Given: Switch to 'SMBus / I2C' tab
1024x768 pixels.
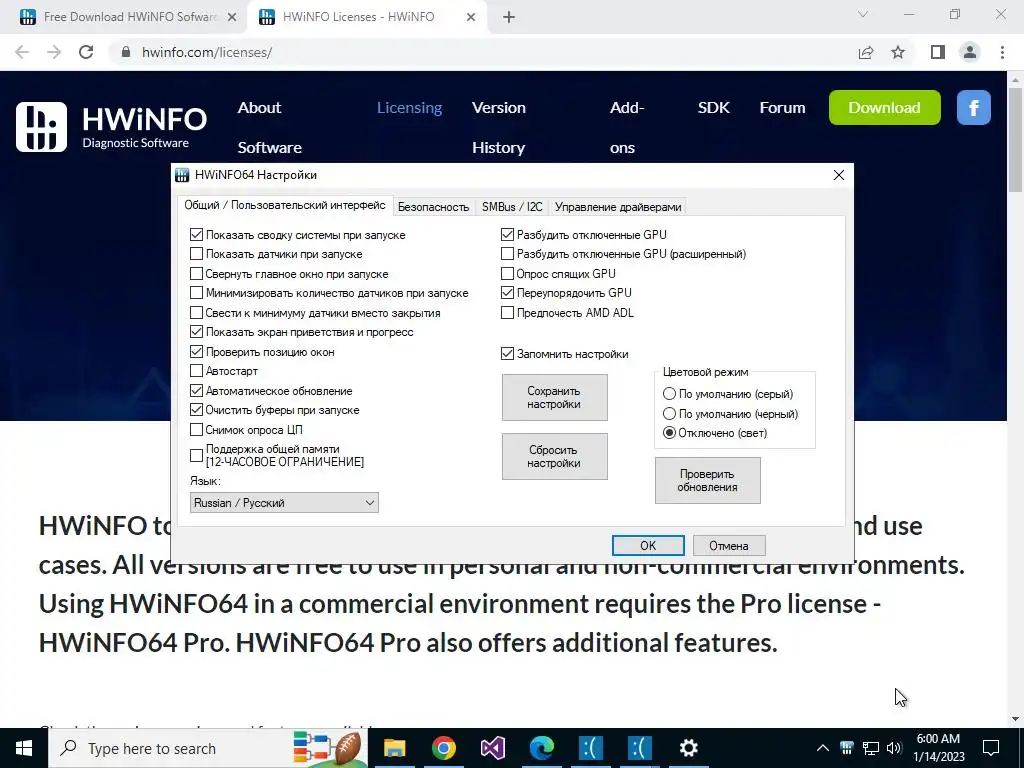Looking at the screenshot, I should [x=512, y=207].
